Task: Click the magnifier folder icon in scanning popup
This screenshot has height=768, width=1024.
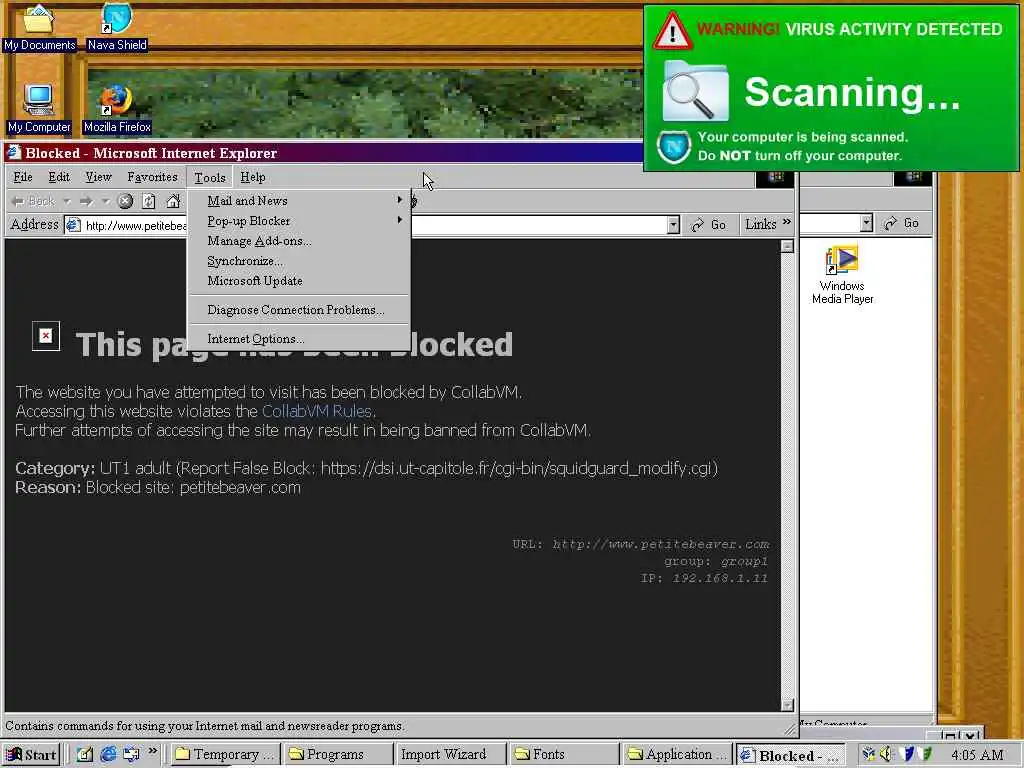Action: [x=695, y=91]
